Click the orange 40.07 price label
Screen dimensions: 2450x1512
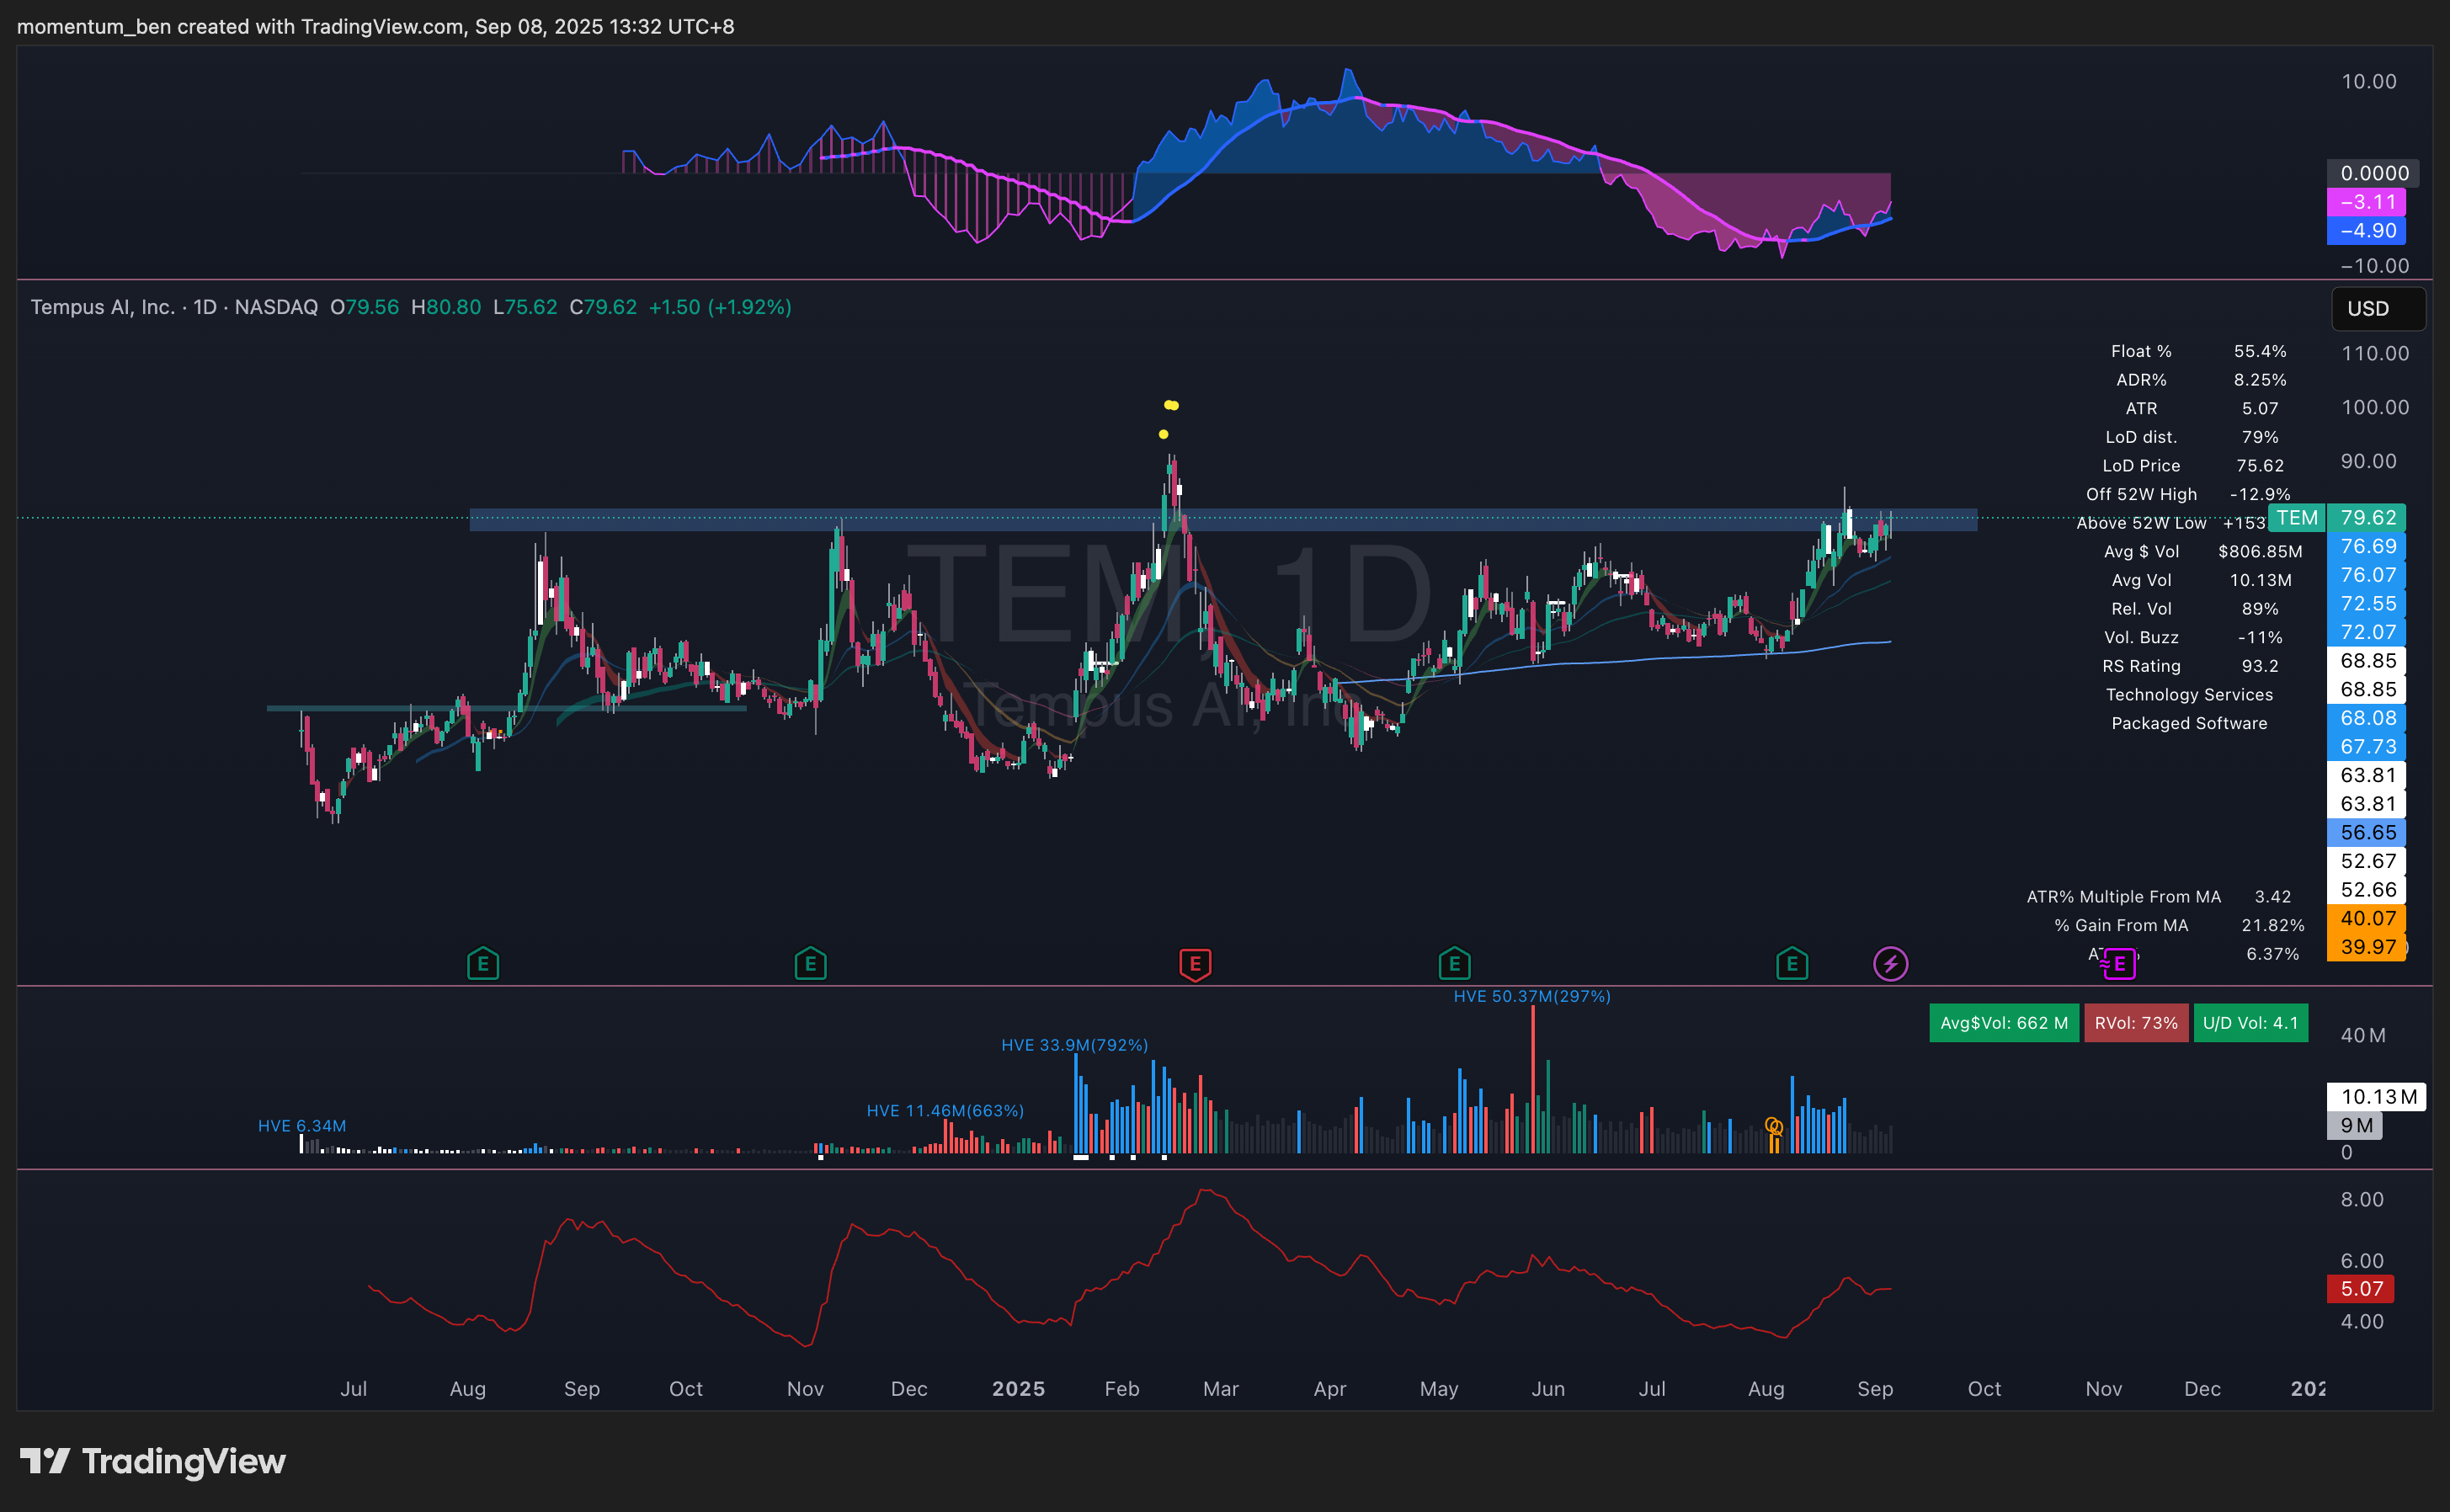2367,918
